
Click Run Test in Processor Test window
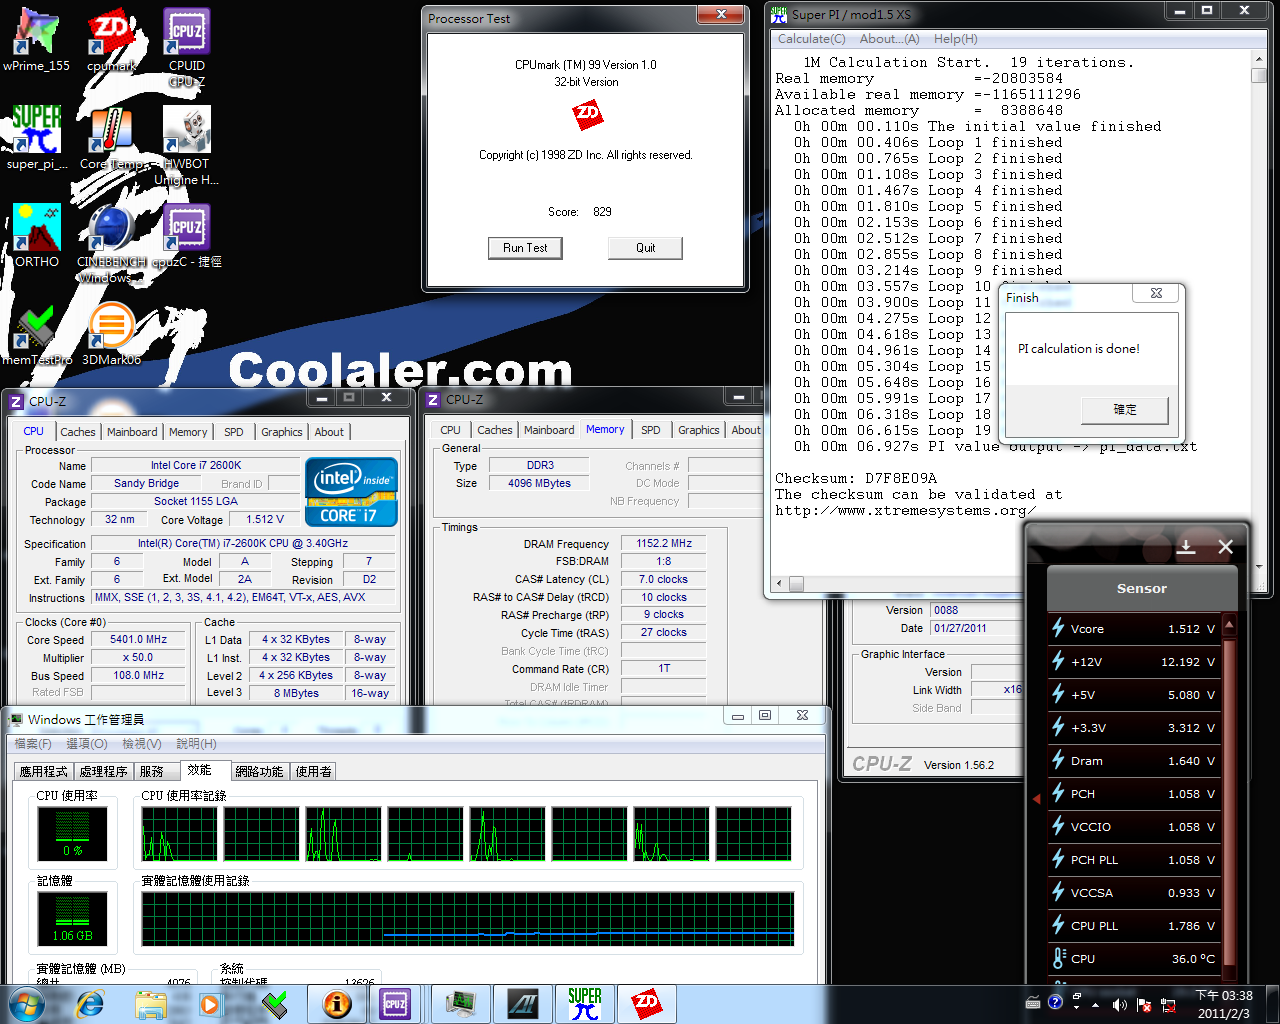click(x=525, y=248)
